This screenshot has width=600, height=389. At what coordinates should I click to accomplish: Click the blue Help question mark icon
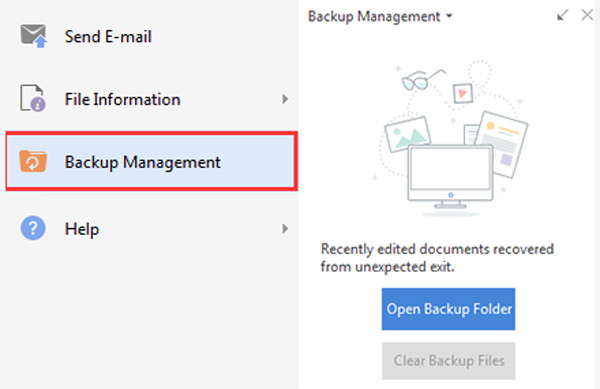tap(33, 228)
